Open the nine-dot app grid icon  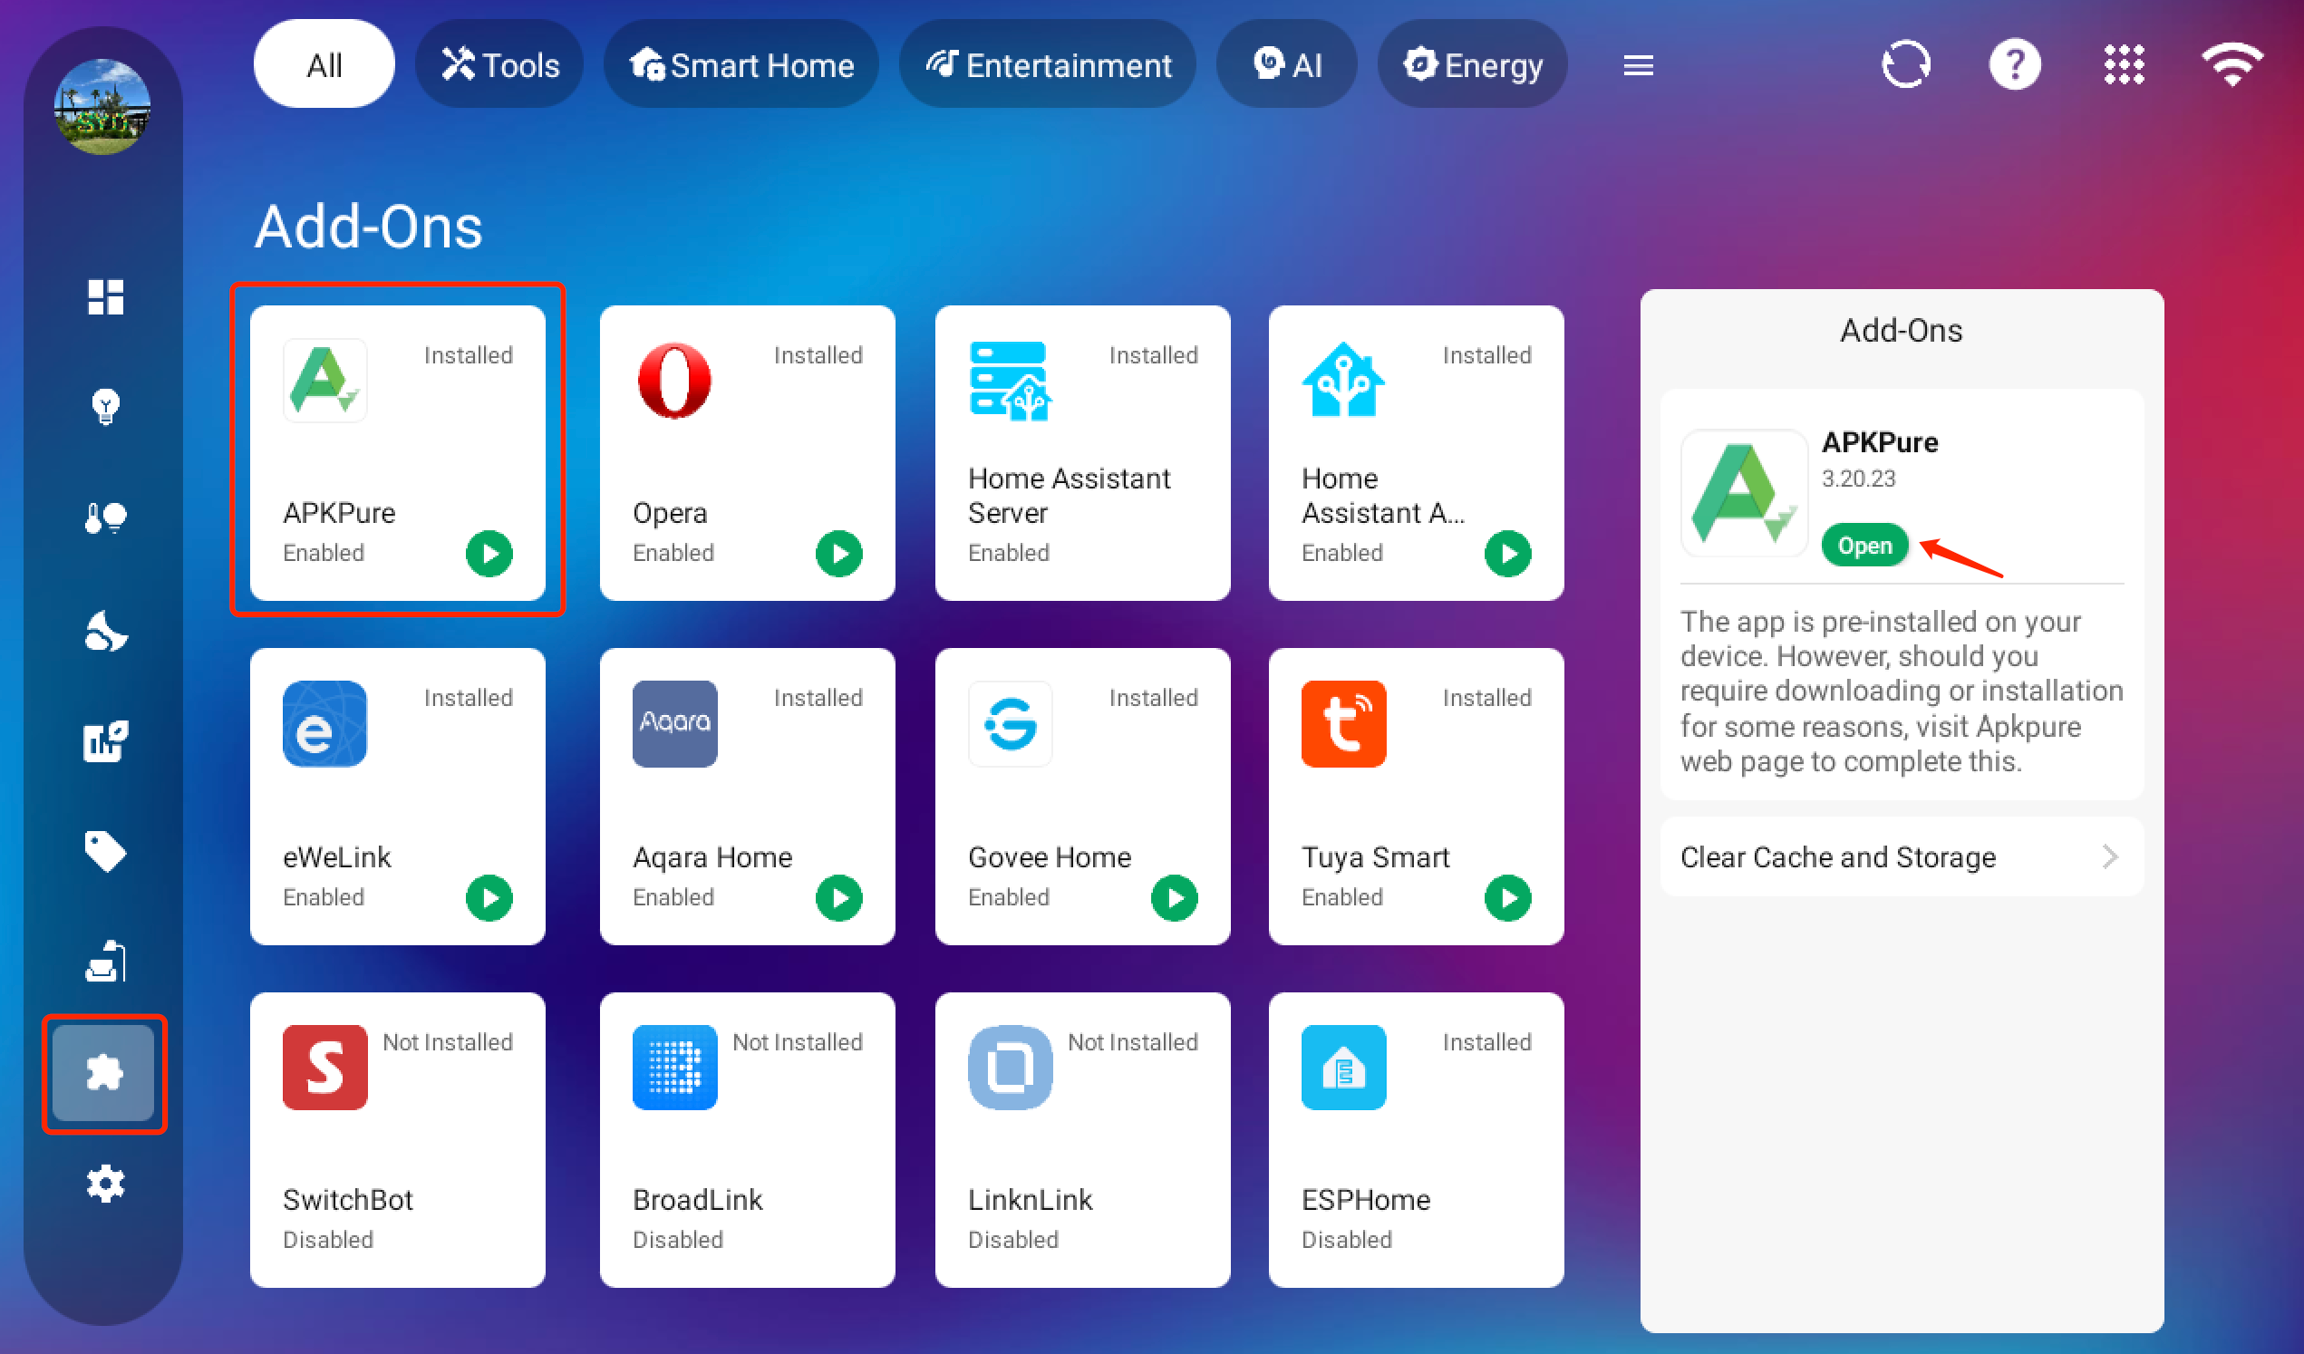[2123, 66]
